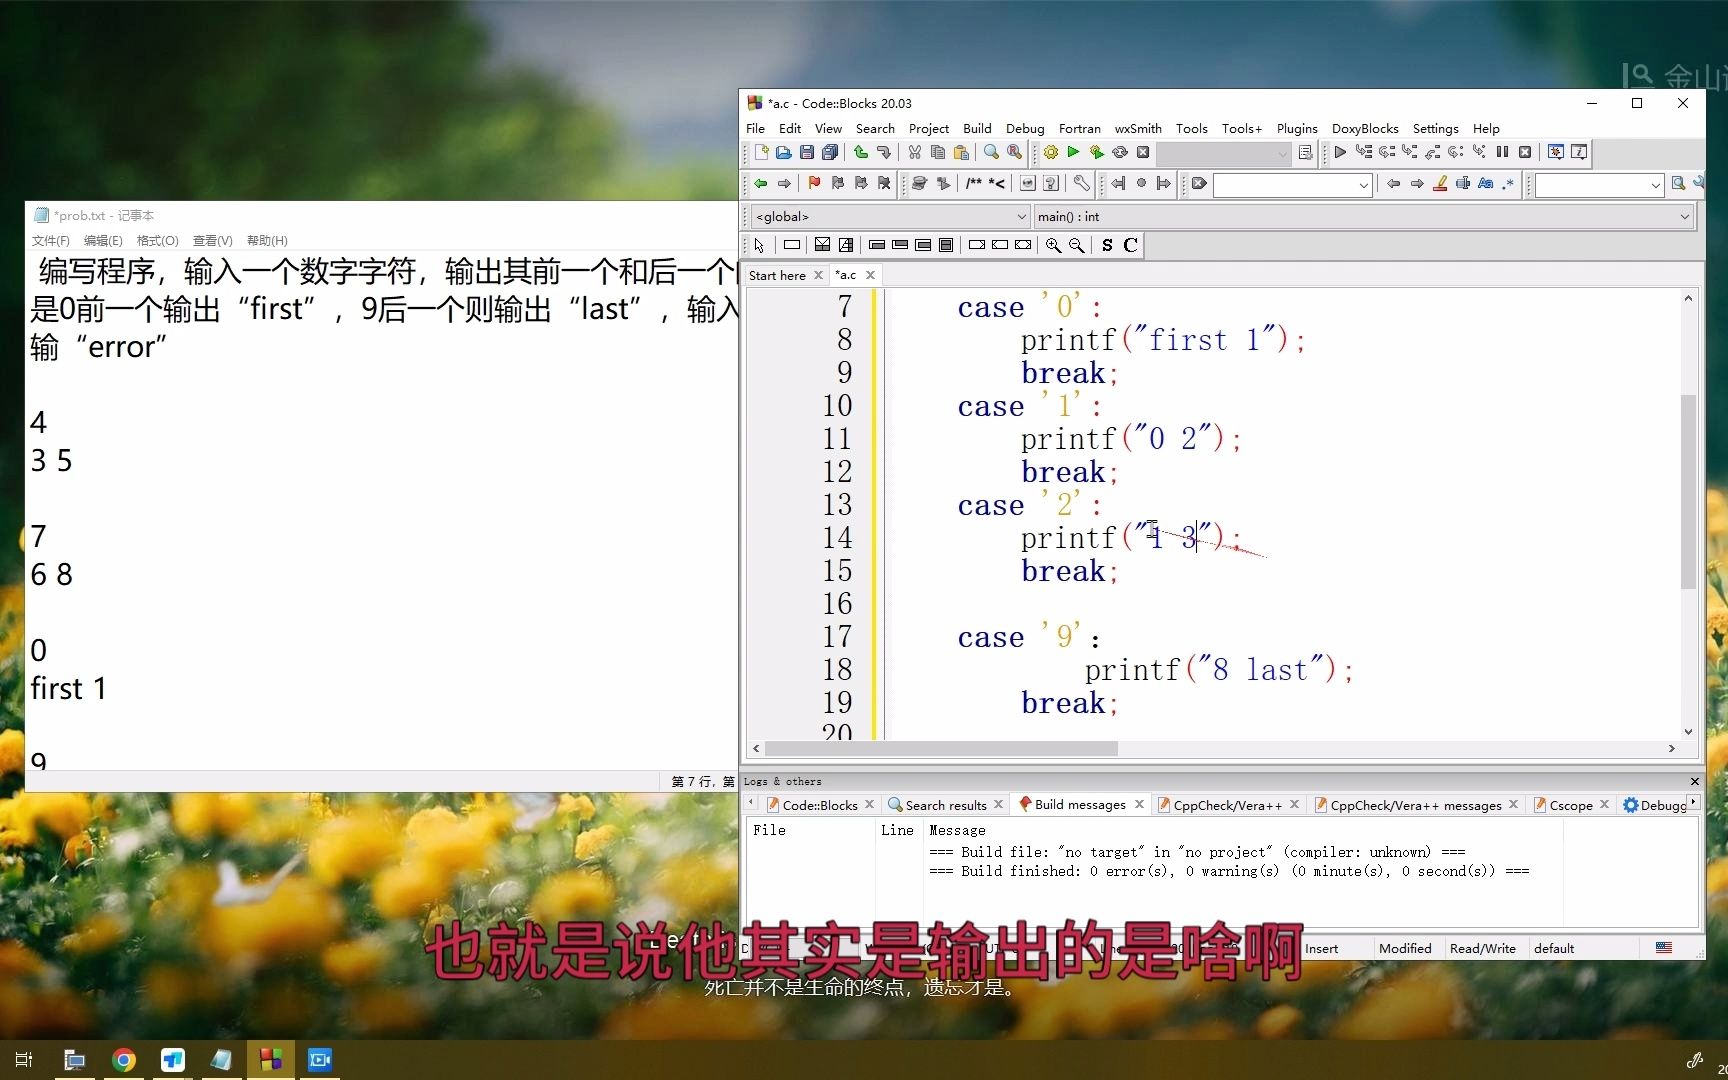
Task: Place cursor on line 8 printf("first 1")
Action: pos(1162,340)
